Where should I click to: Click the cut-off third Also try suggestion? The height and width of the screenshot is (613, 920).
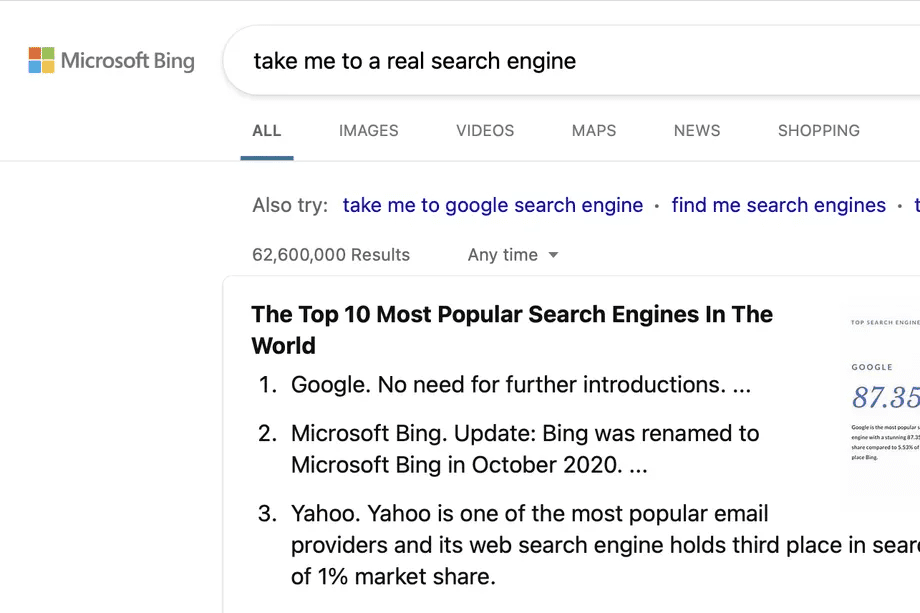point(915,205)
